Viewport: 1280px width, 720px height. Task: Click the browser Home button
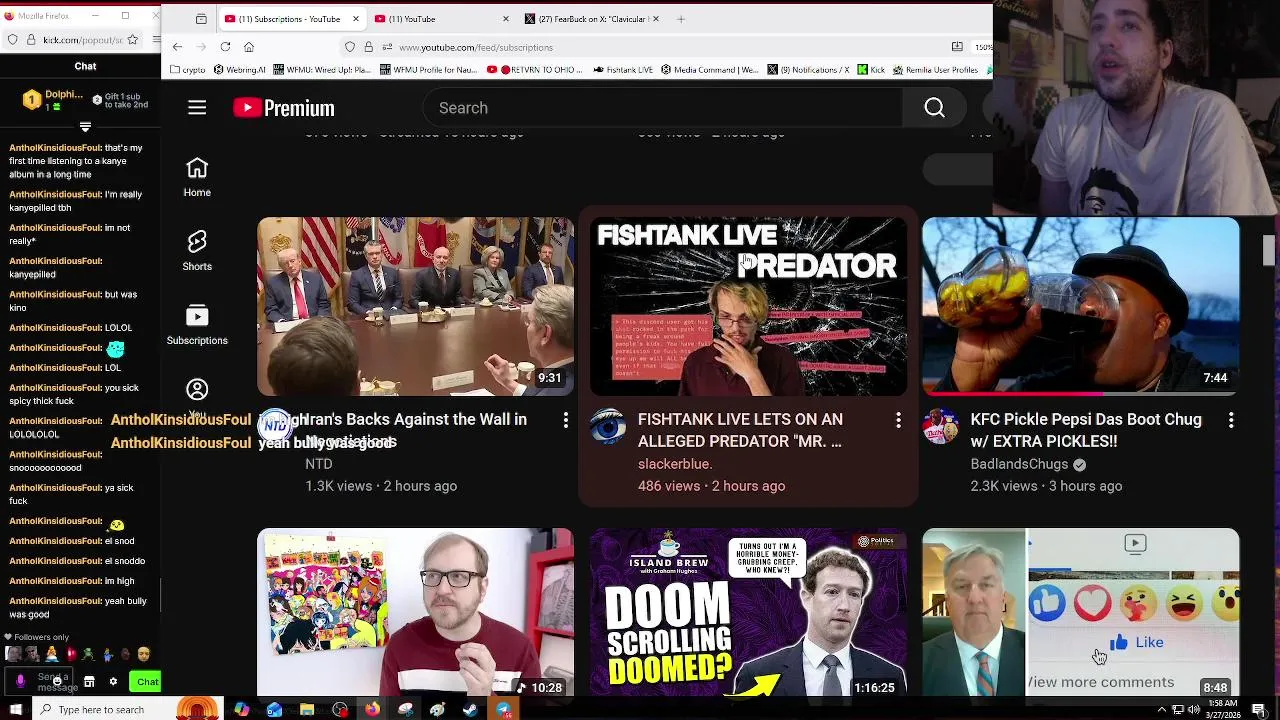(249, 47)
